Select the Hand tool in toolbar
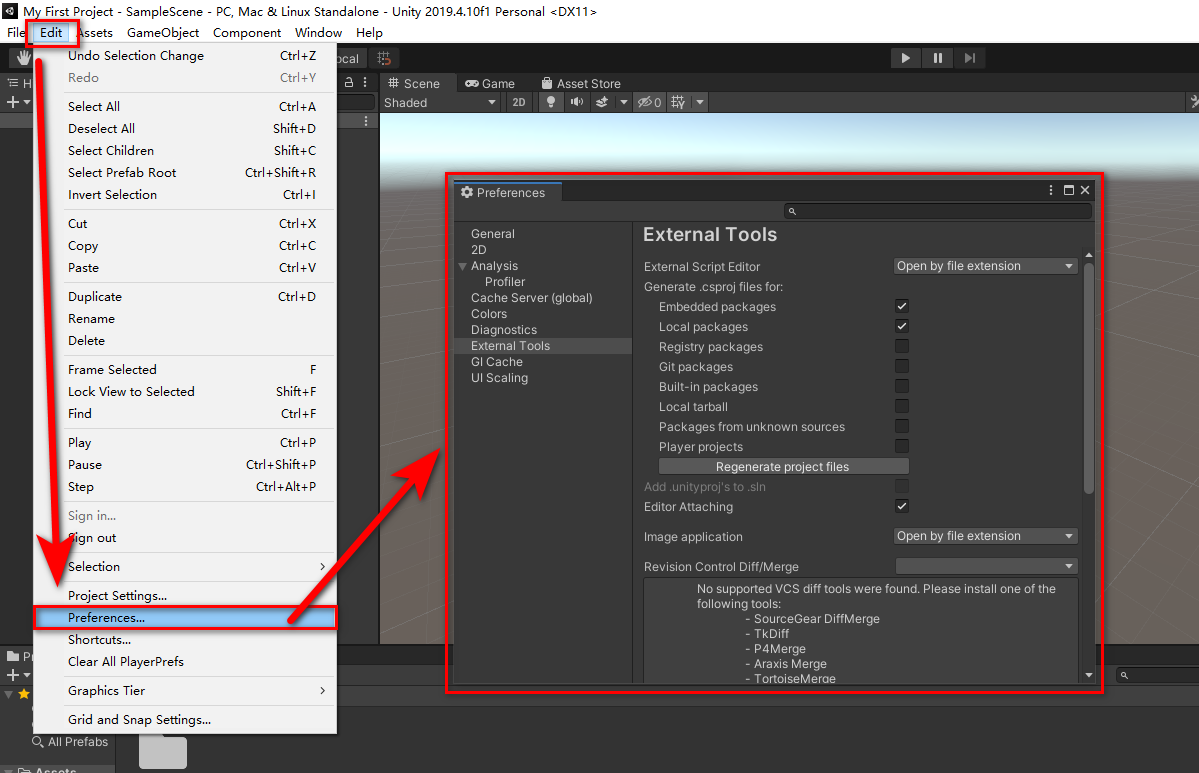This screenshot has height=773, width=1199. coord(24,58)
